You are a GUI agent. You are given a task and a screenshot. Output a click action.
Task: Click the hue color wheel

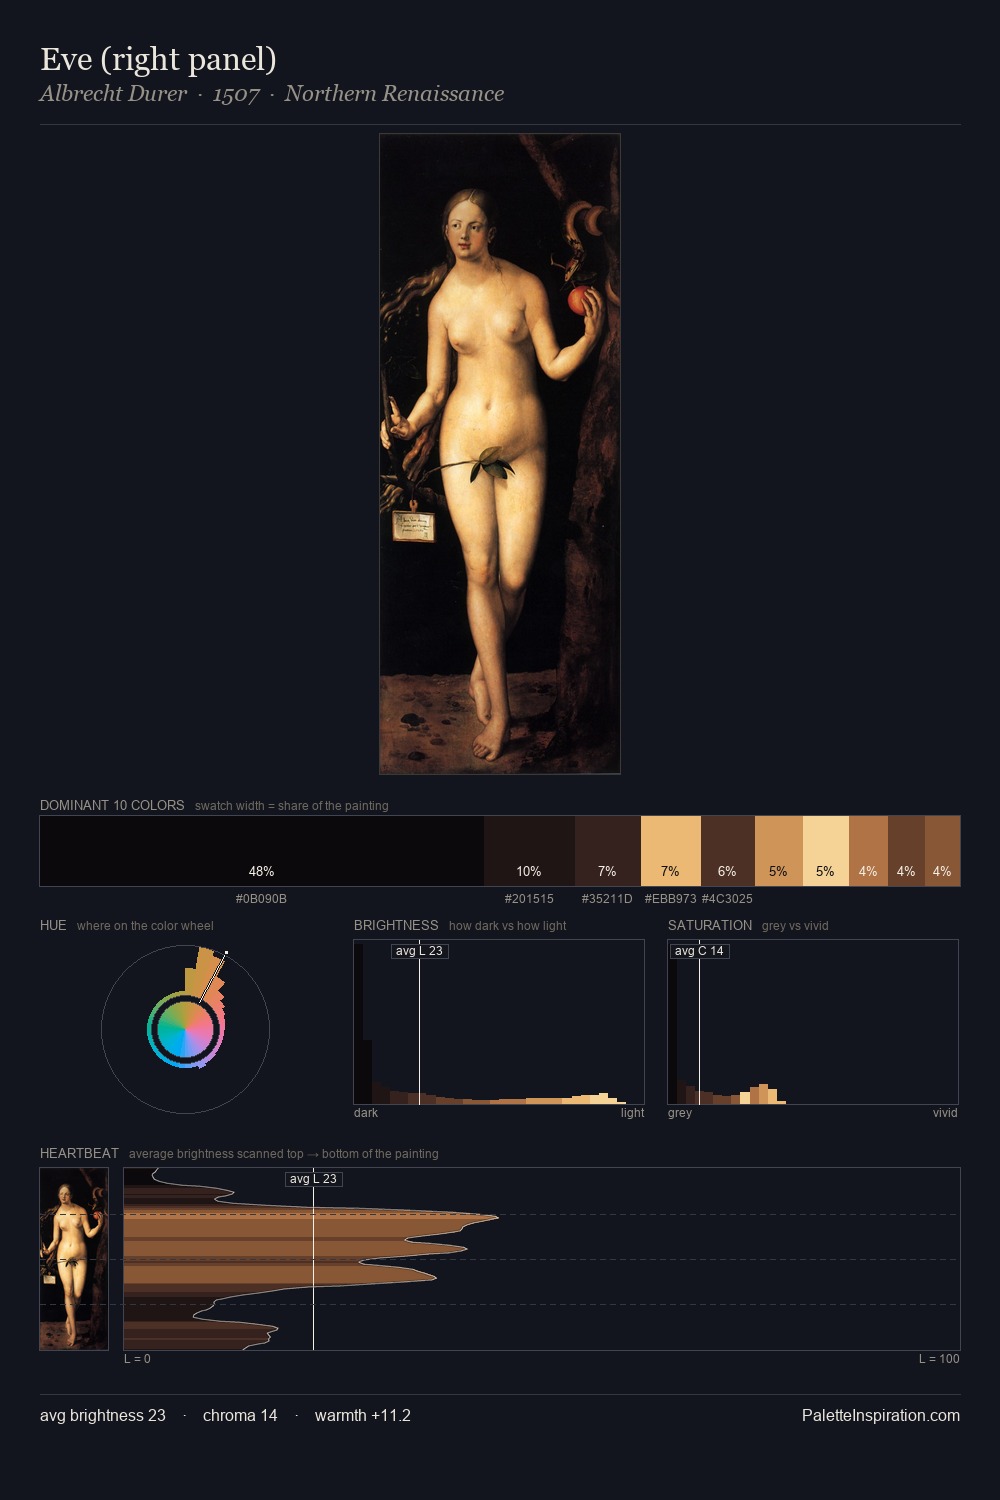(x=185, y=1029)
